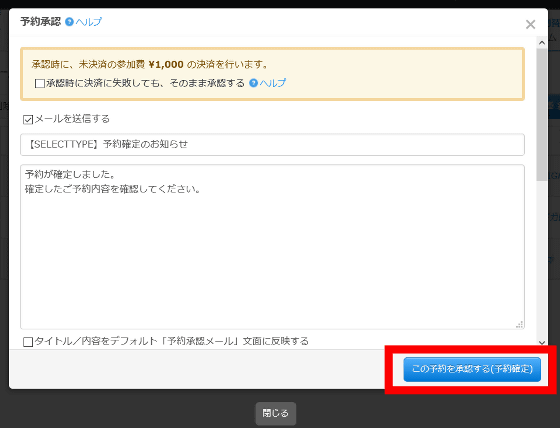Click the help icon in the yellow payment notice
Image resolution: width=560 pixels, height=428 pixels.
click(253, 83)
